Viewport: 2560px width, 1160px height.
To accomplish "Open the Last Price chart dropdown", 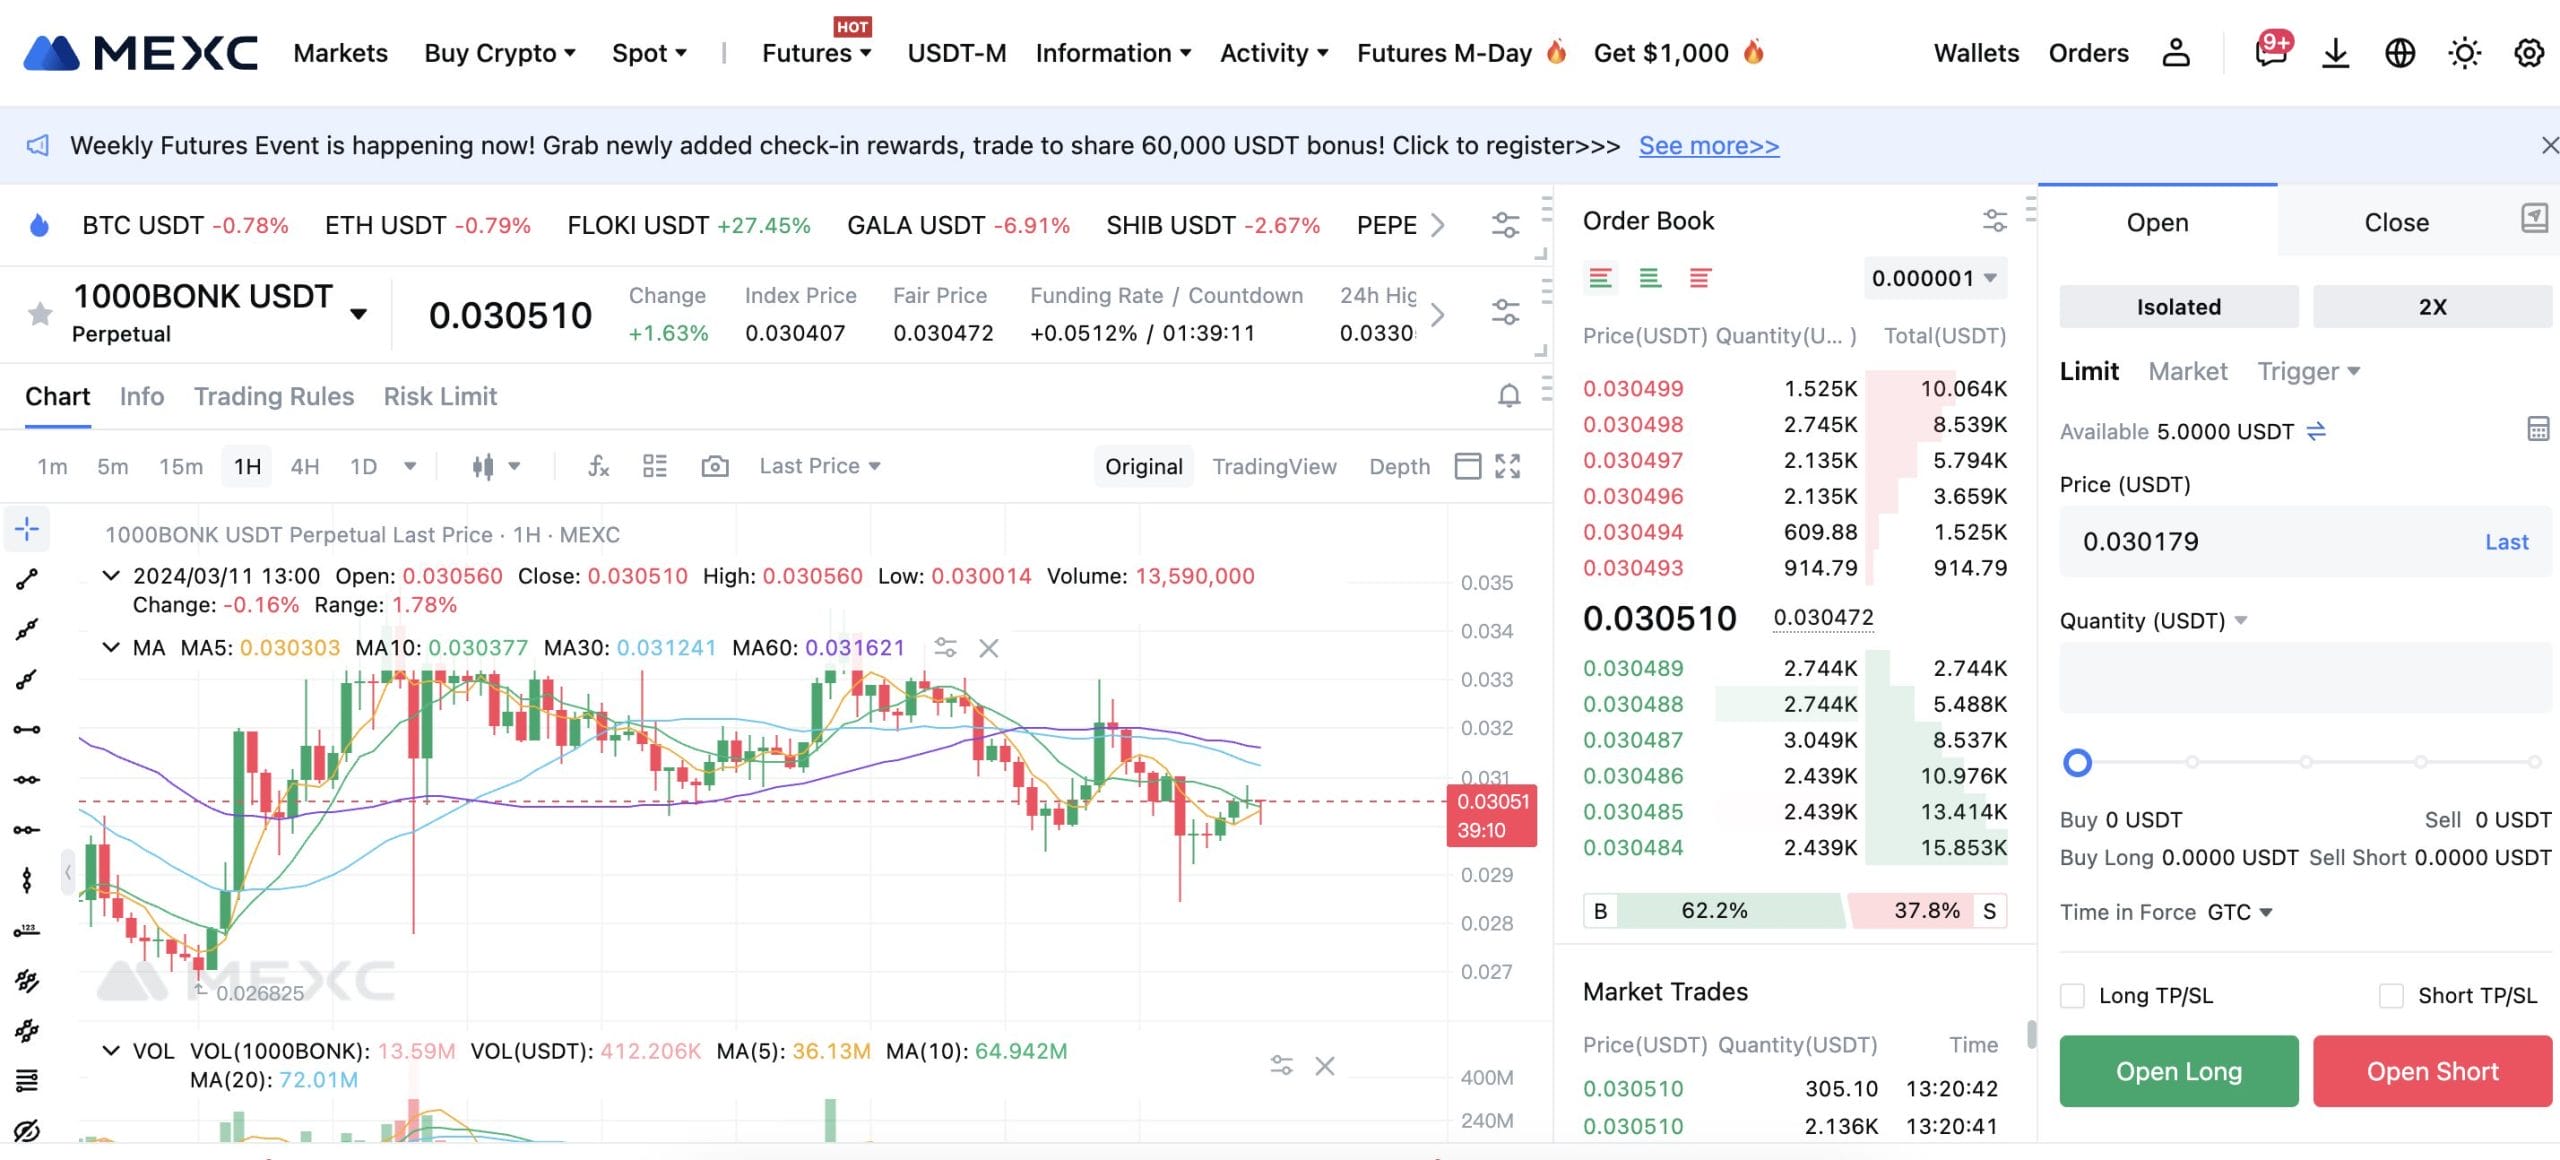I will (820, 466).
